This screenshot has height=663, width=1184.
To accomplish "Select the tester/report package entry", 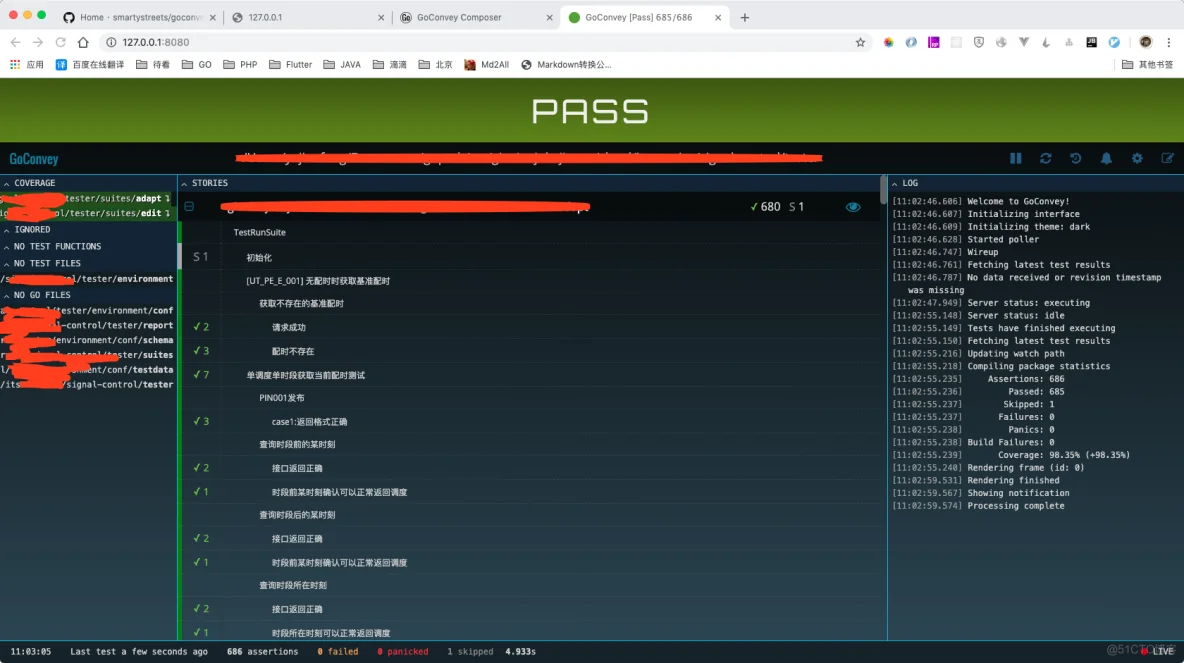I will (88, 325).
